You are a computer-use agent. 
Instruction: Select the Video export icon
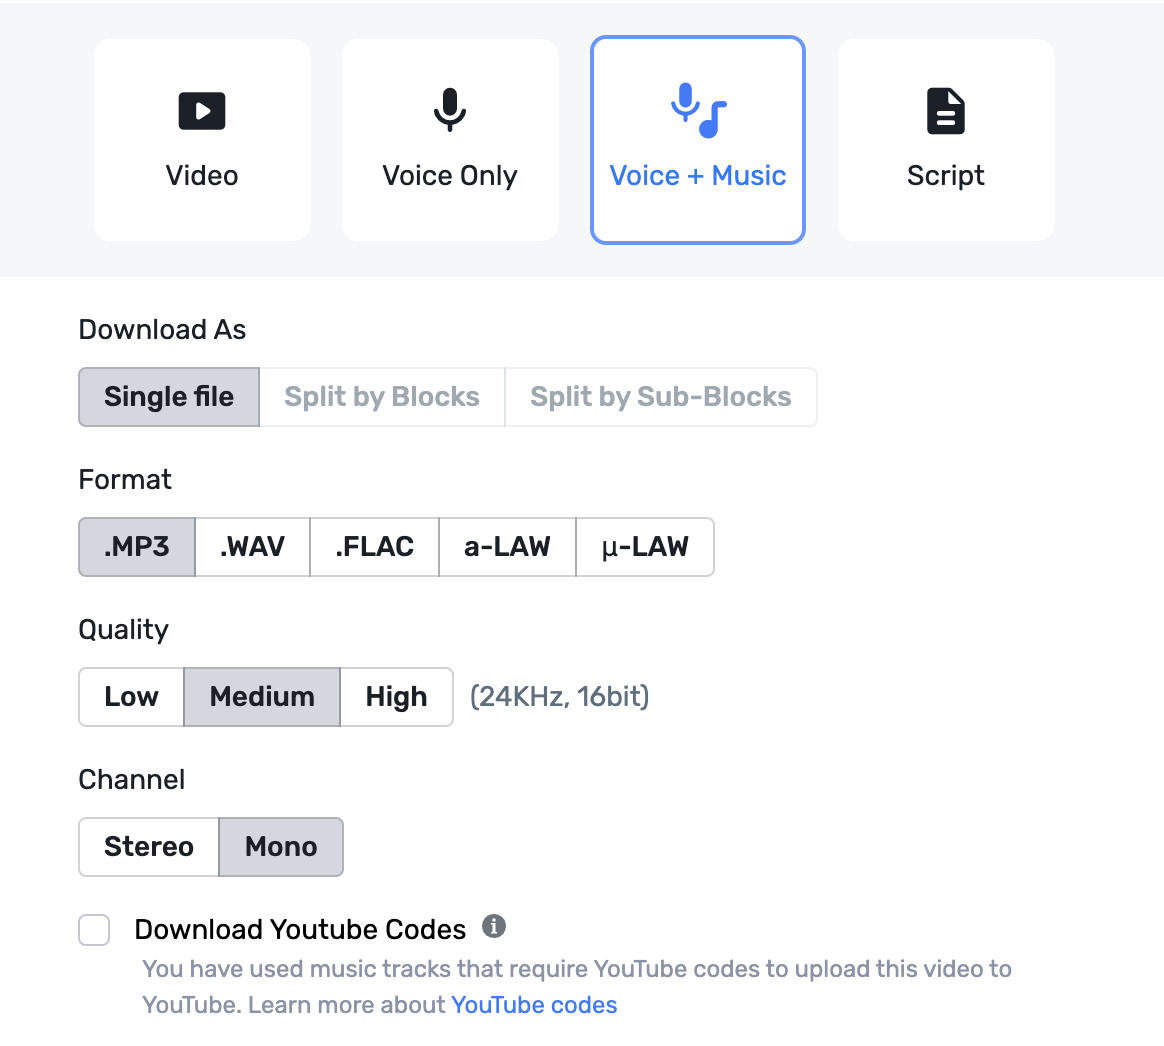coord(202,111)
